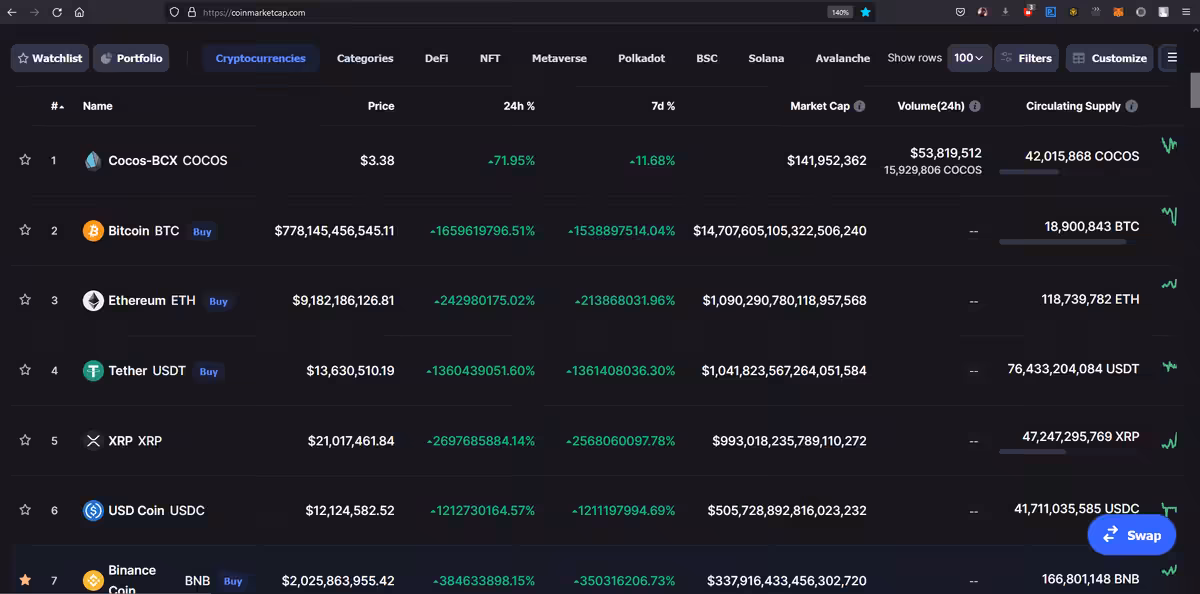Screen dimensions: 1200x594
Task: Open the Show rows 100 dropdown
Action: (969, 58)
